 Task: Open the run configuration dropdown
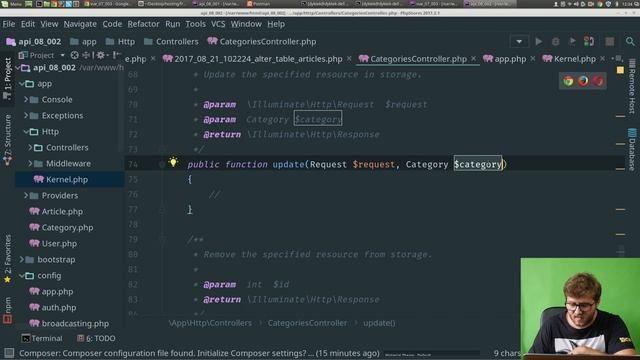(x=519, y=41)
